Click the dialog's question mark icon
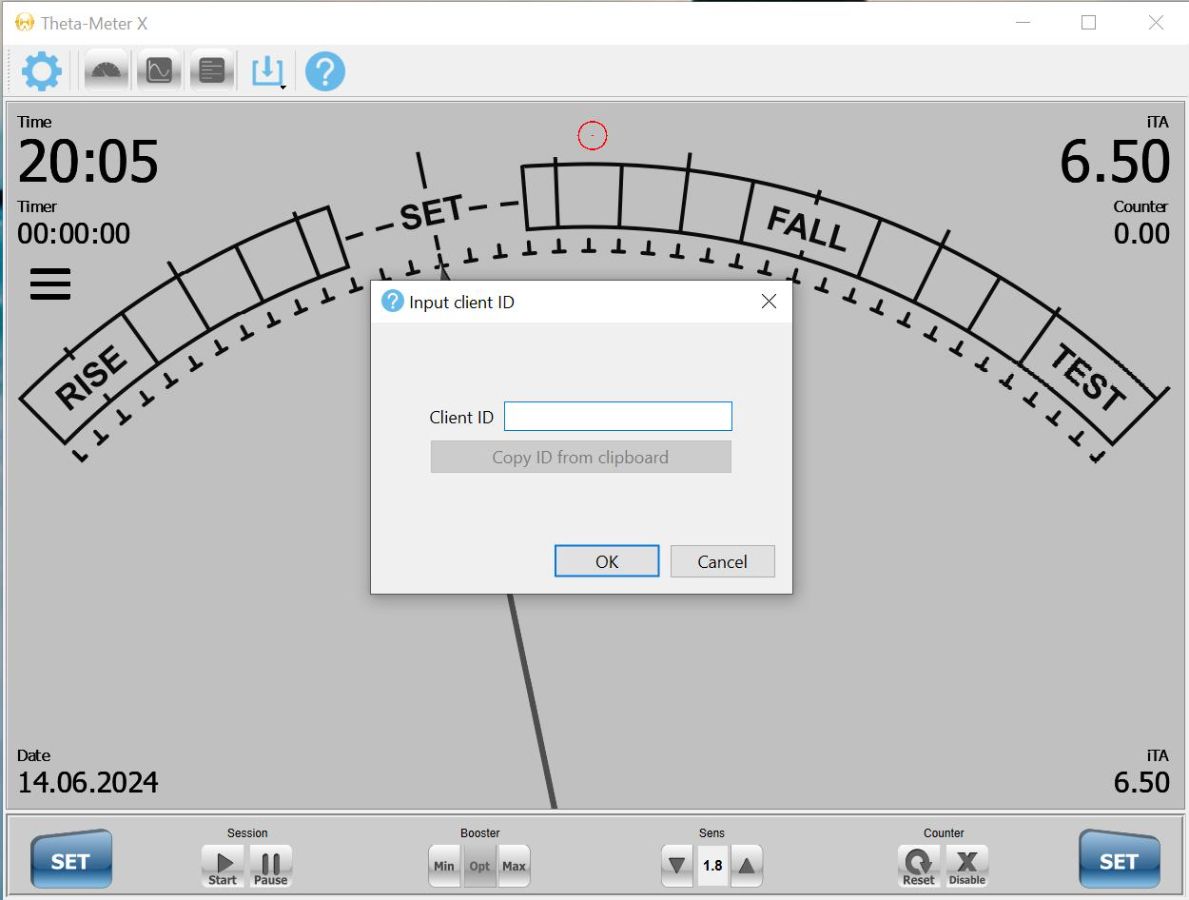 [x=392, y=301]
